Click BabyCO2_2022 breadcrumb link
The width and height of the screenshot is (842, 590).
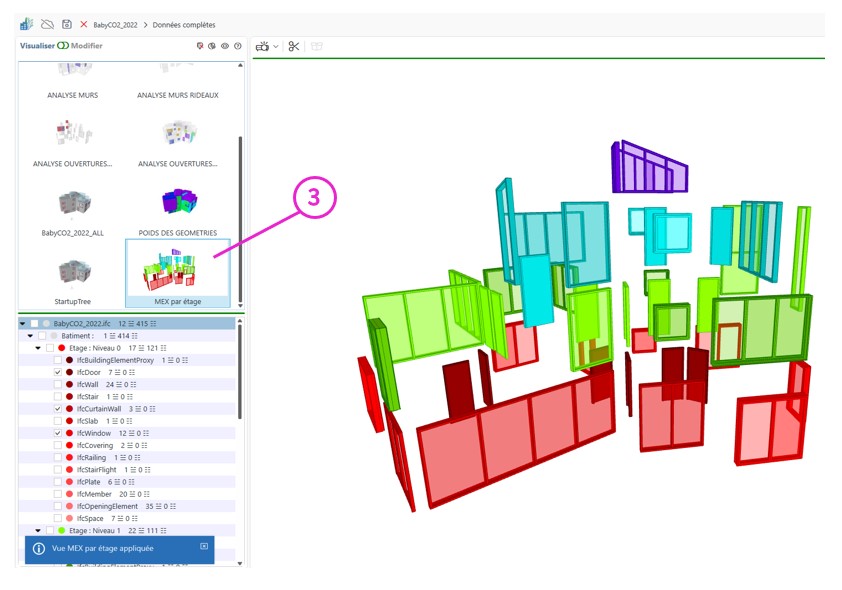point(115,24)
